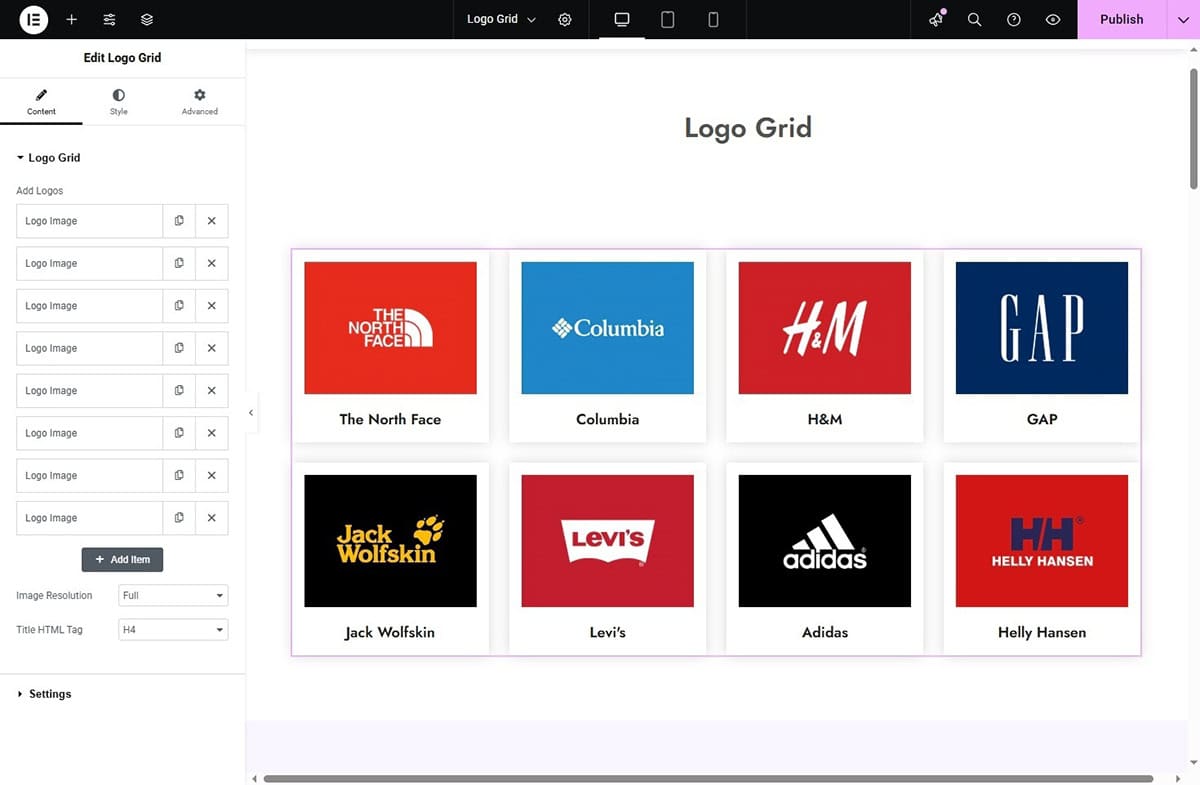Screen dimensions: 1200x785
Task: Duplicate the fifth Logo Image item
Action: tap(179, 391)
